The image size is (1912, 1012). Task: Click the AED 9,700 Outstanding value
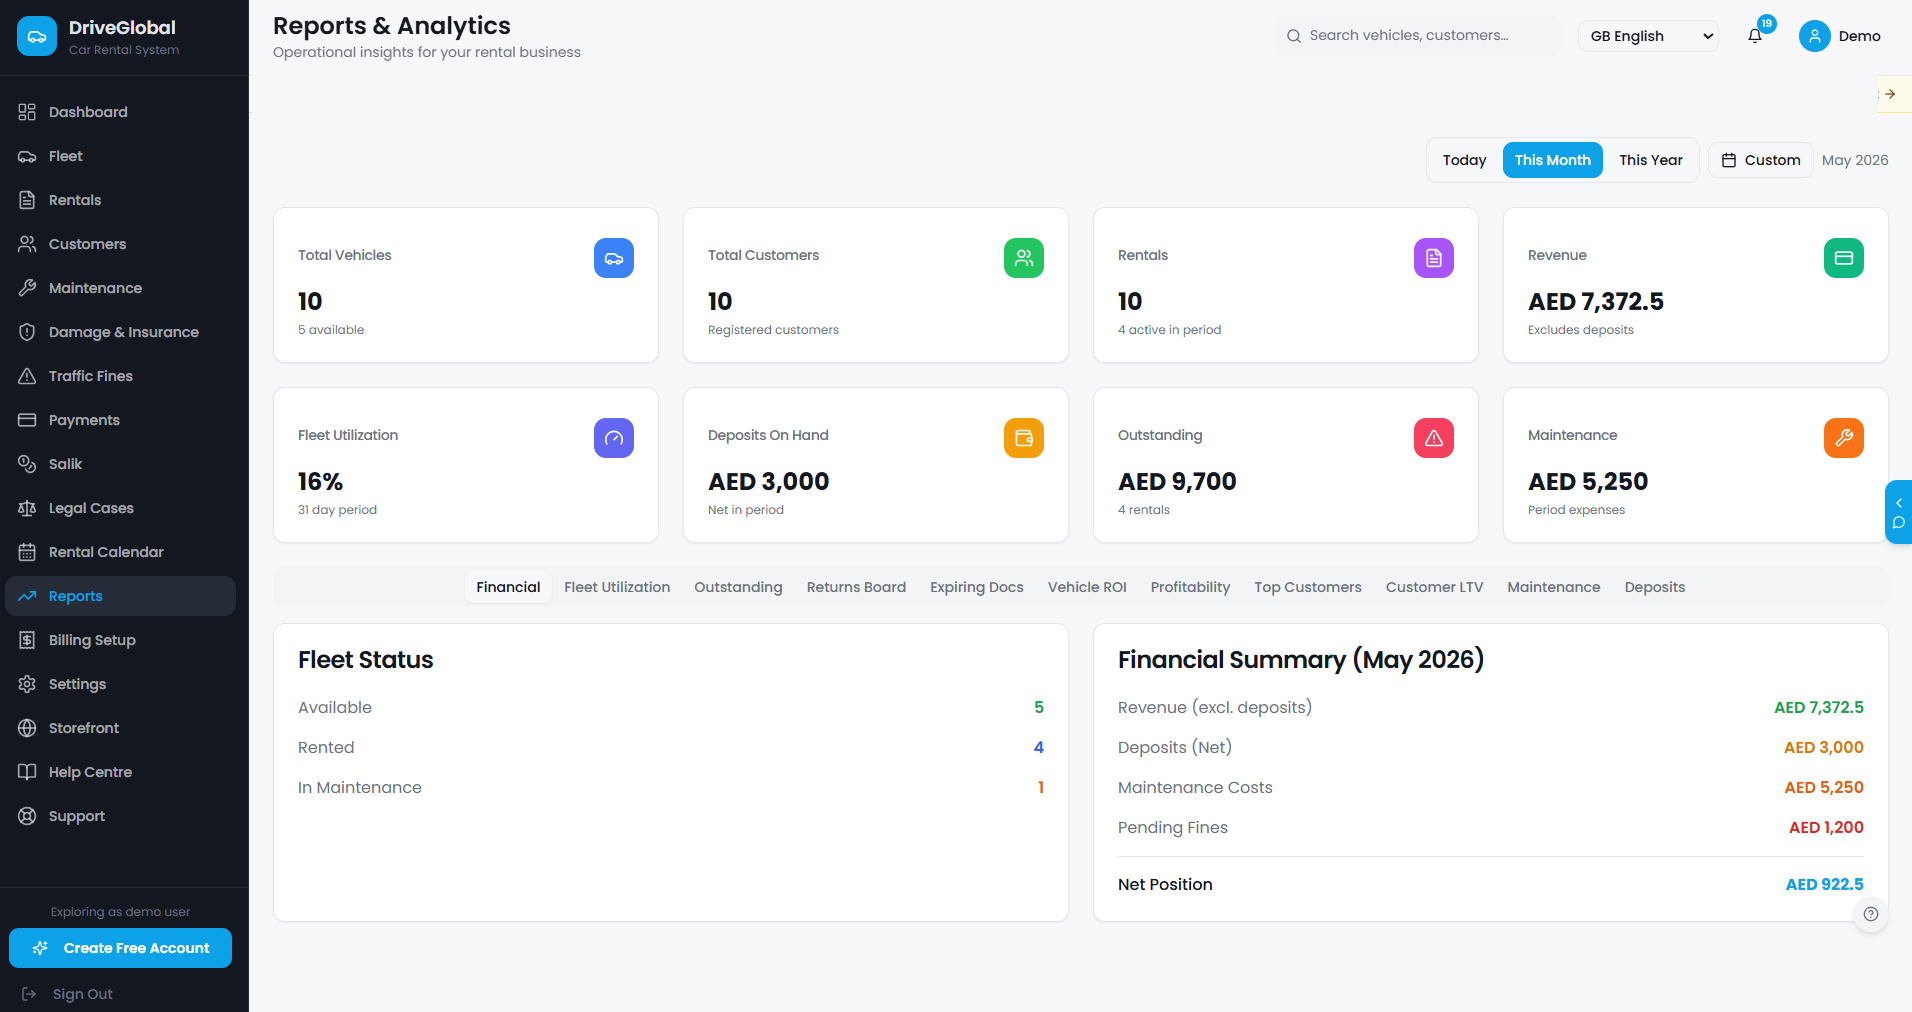tap(1177, 482)
